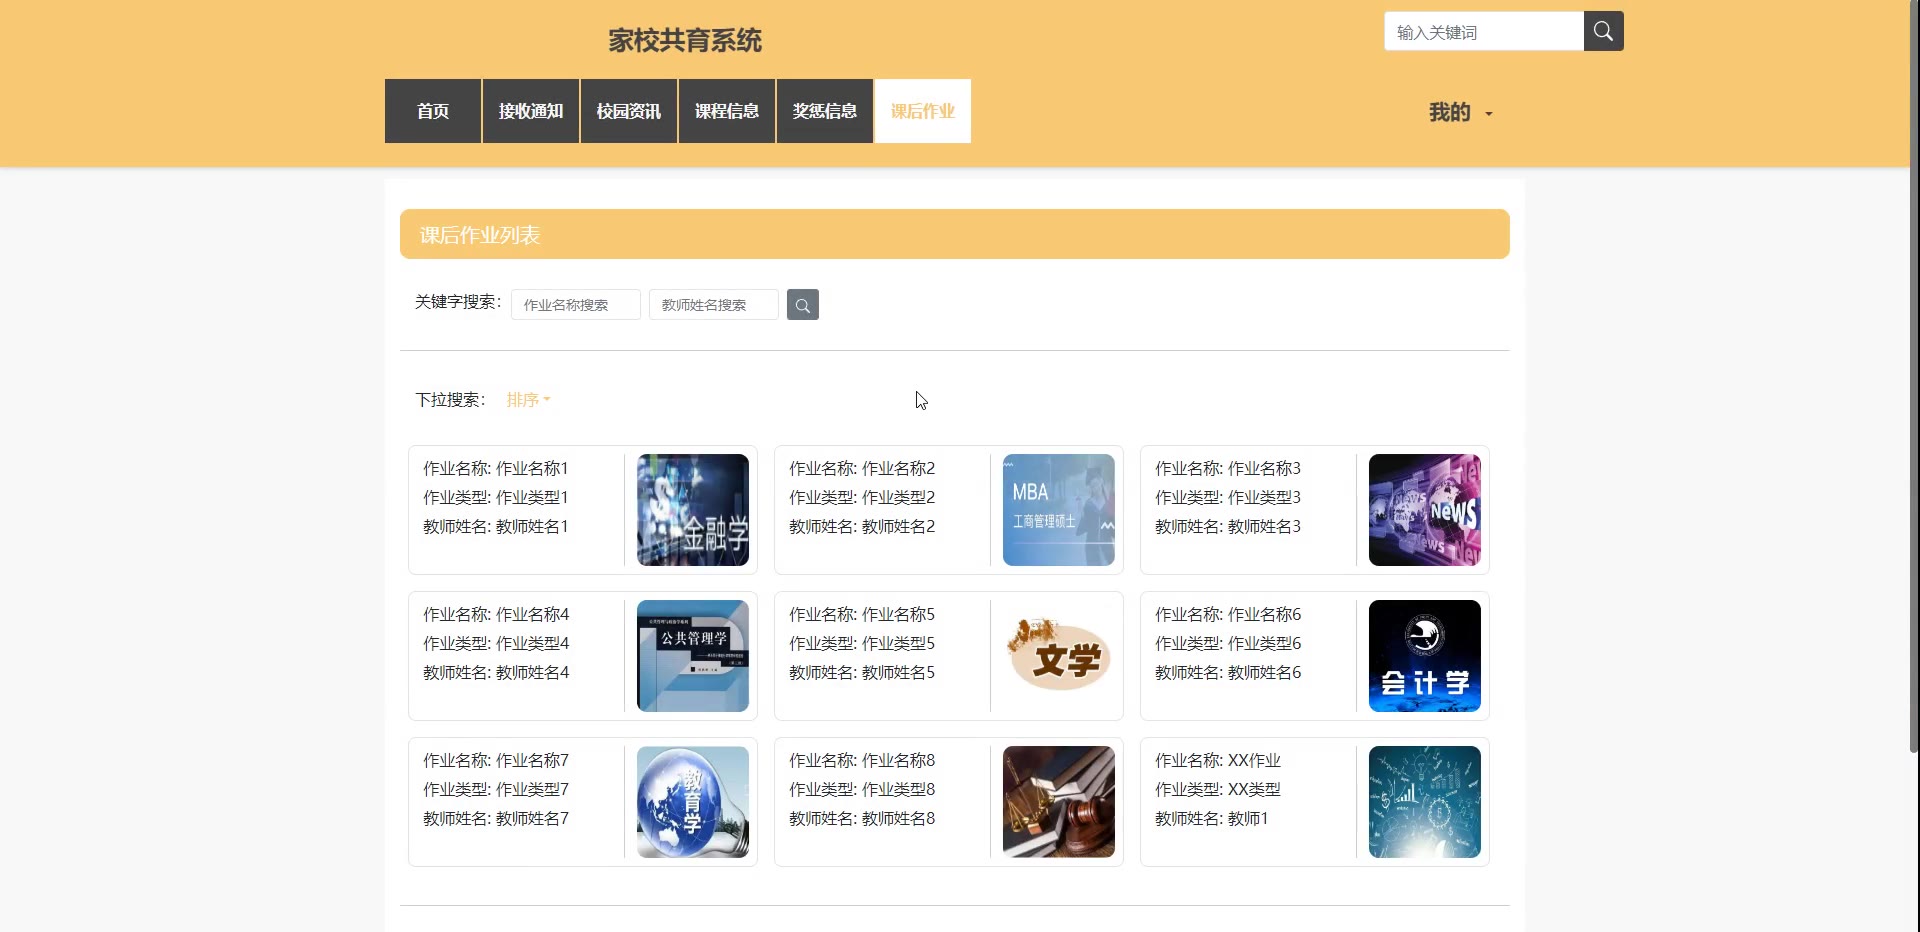The width and height of the screenshot is (1920, 932).
Task: Click the page's vertical scrollbar
Action: [x=1914, y=376]
